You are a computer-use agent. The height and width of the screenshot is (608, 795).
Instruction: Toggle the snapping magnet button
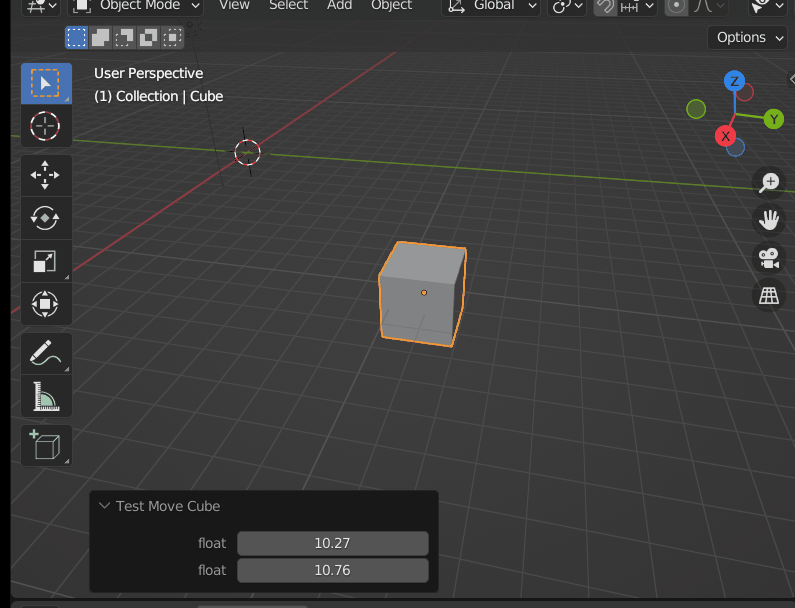(605, 6)
